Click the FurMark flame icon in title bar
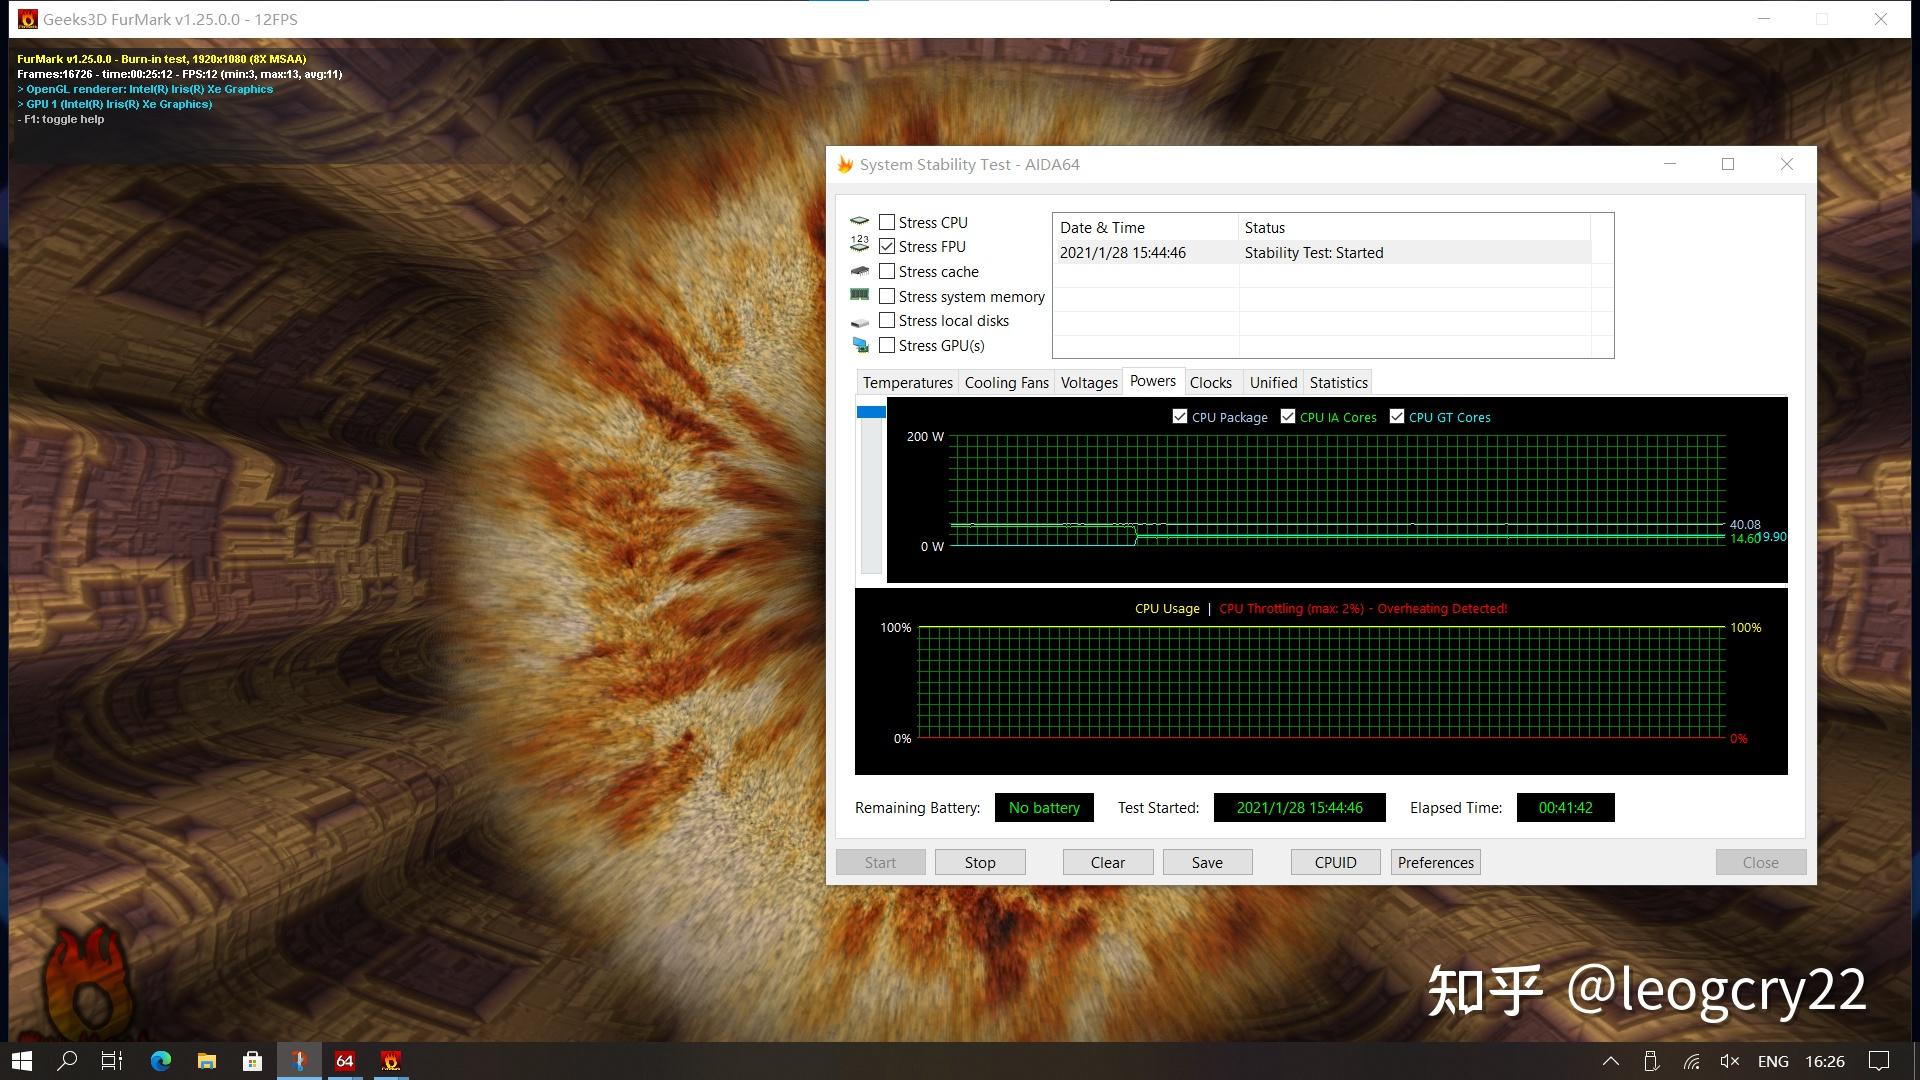This screenshot has height=1080, width=1920. pyautogui.click(x=27, y=19)
